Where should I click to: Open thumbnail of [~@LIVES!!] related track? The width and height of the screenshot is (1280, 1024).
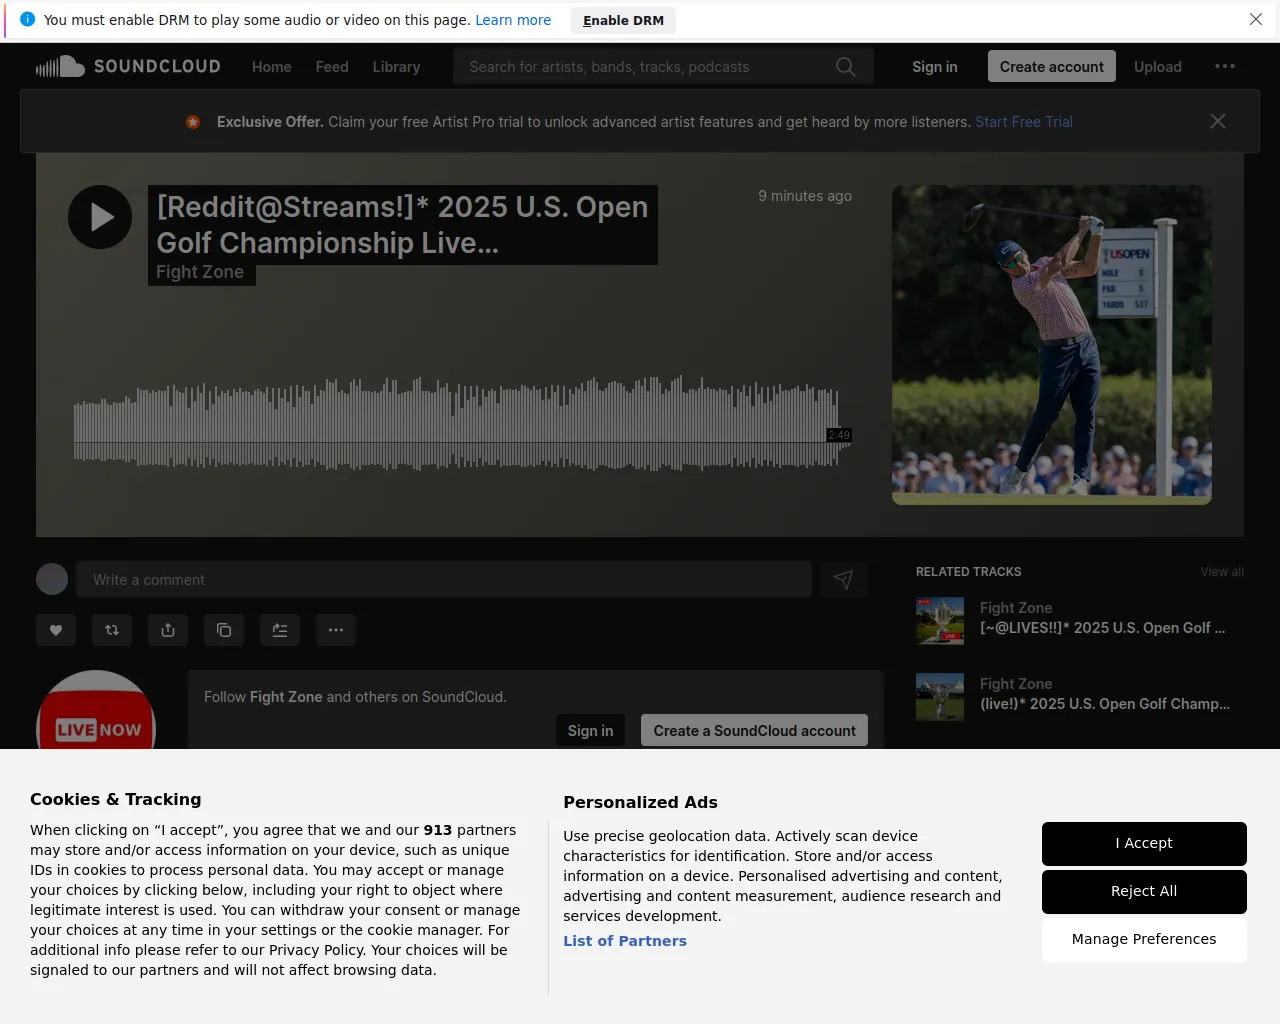tap(940, 621)
